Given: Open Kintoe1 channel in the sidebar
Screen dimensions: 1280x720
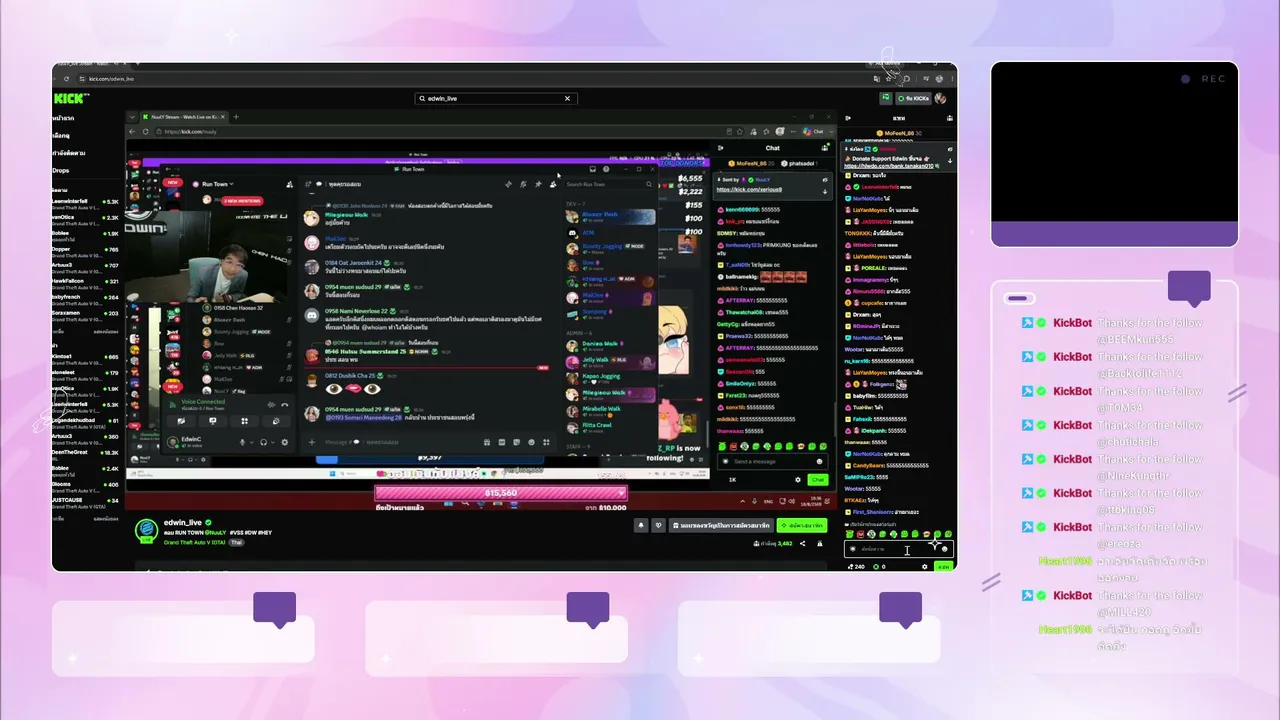Looking at the screenshot, I should [x=85, y=358].
